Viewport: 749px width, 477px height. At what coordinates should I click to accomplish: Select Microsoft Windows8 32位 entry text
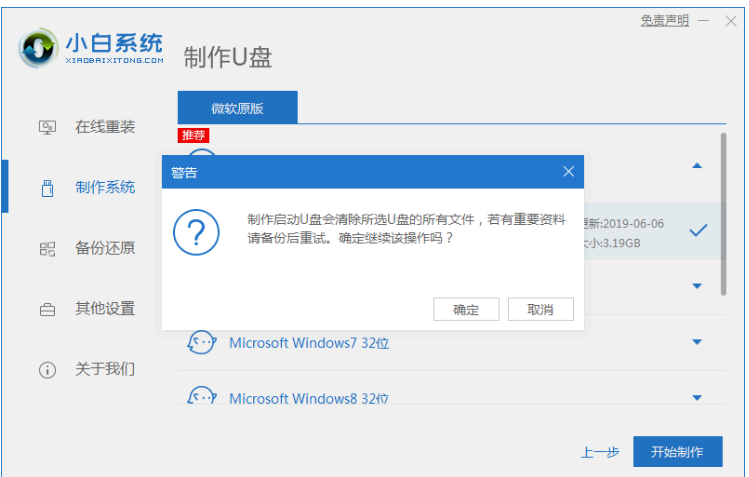[x=309, y=398]
